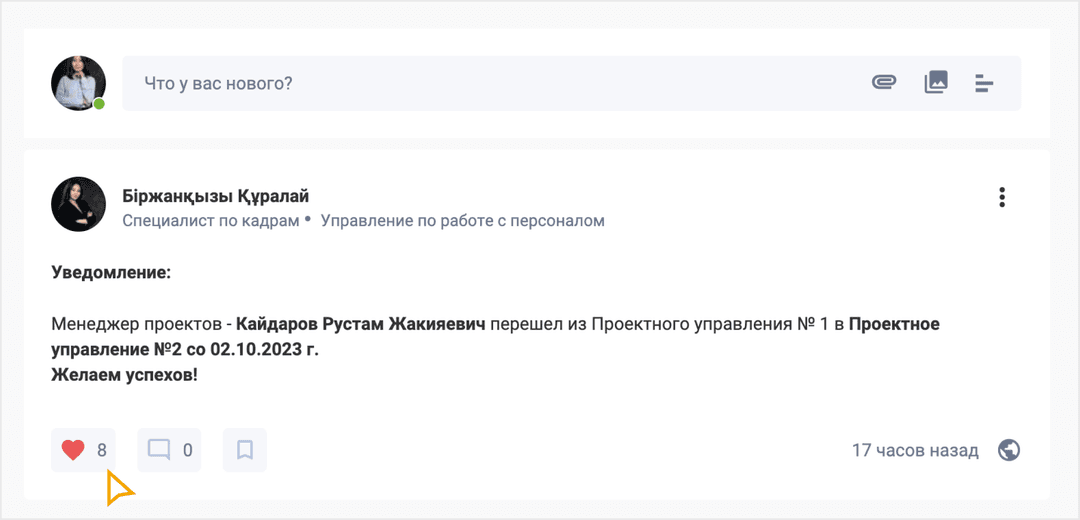Image resolution: width=1080 pixels, height=520 pixels.
Task: Click the green online status dot
Action: pos(99,104)
